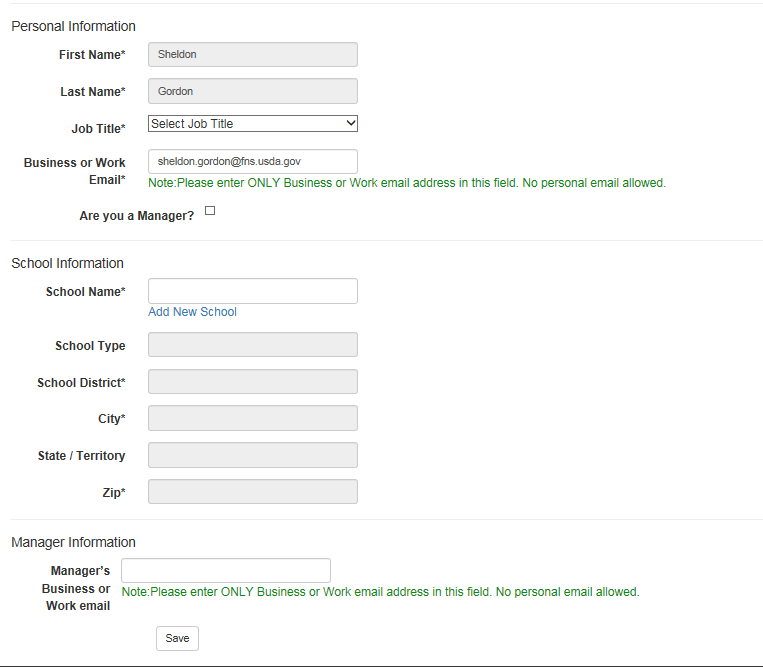Click the City text field
This screenshot has width=763, height=667.
coord(252,418)
